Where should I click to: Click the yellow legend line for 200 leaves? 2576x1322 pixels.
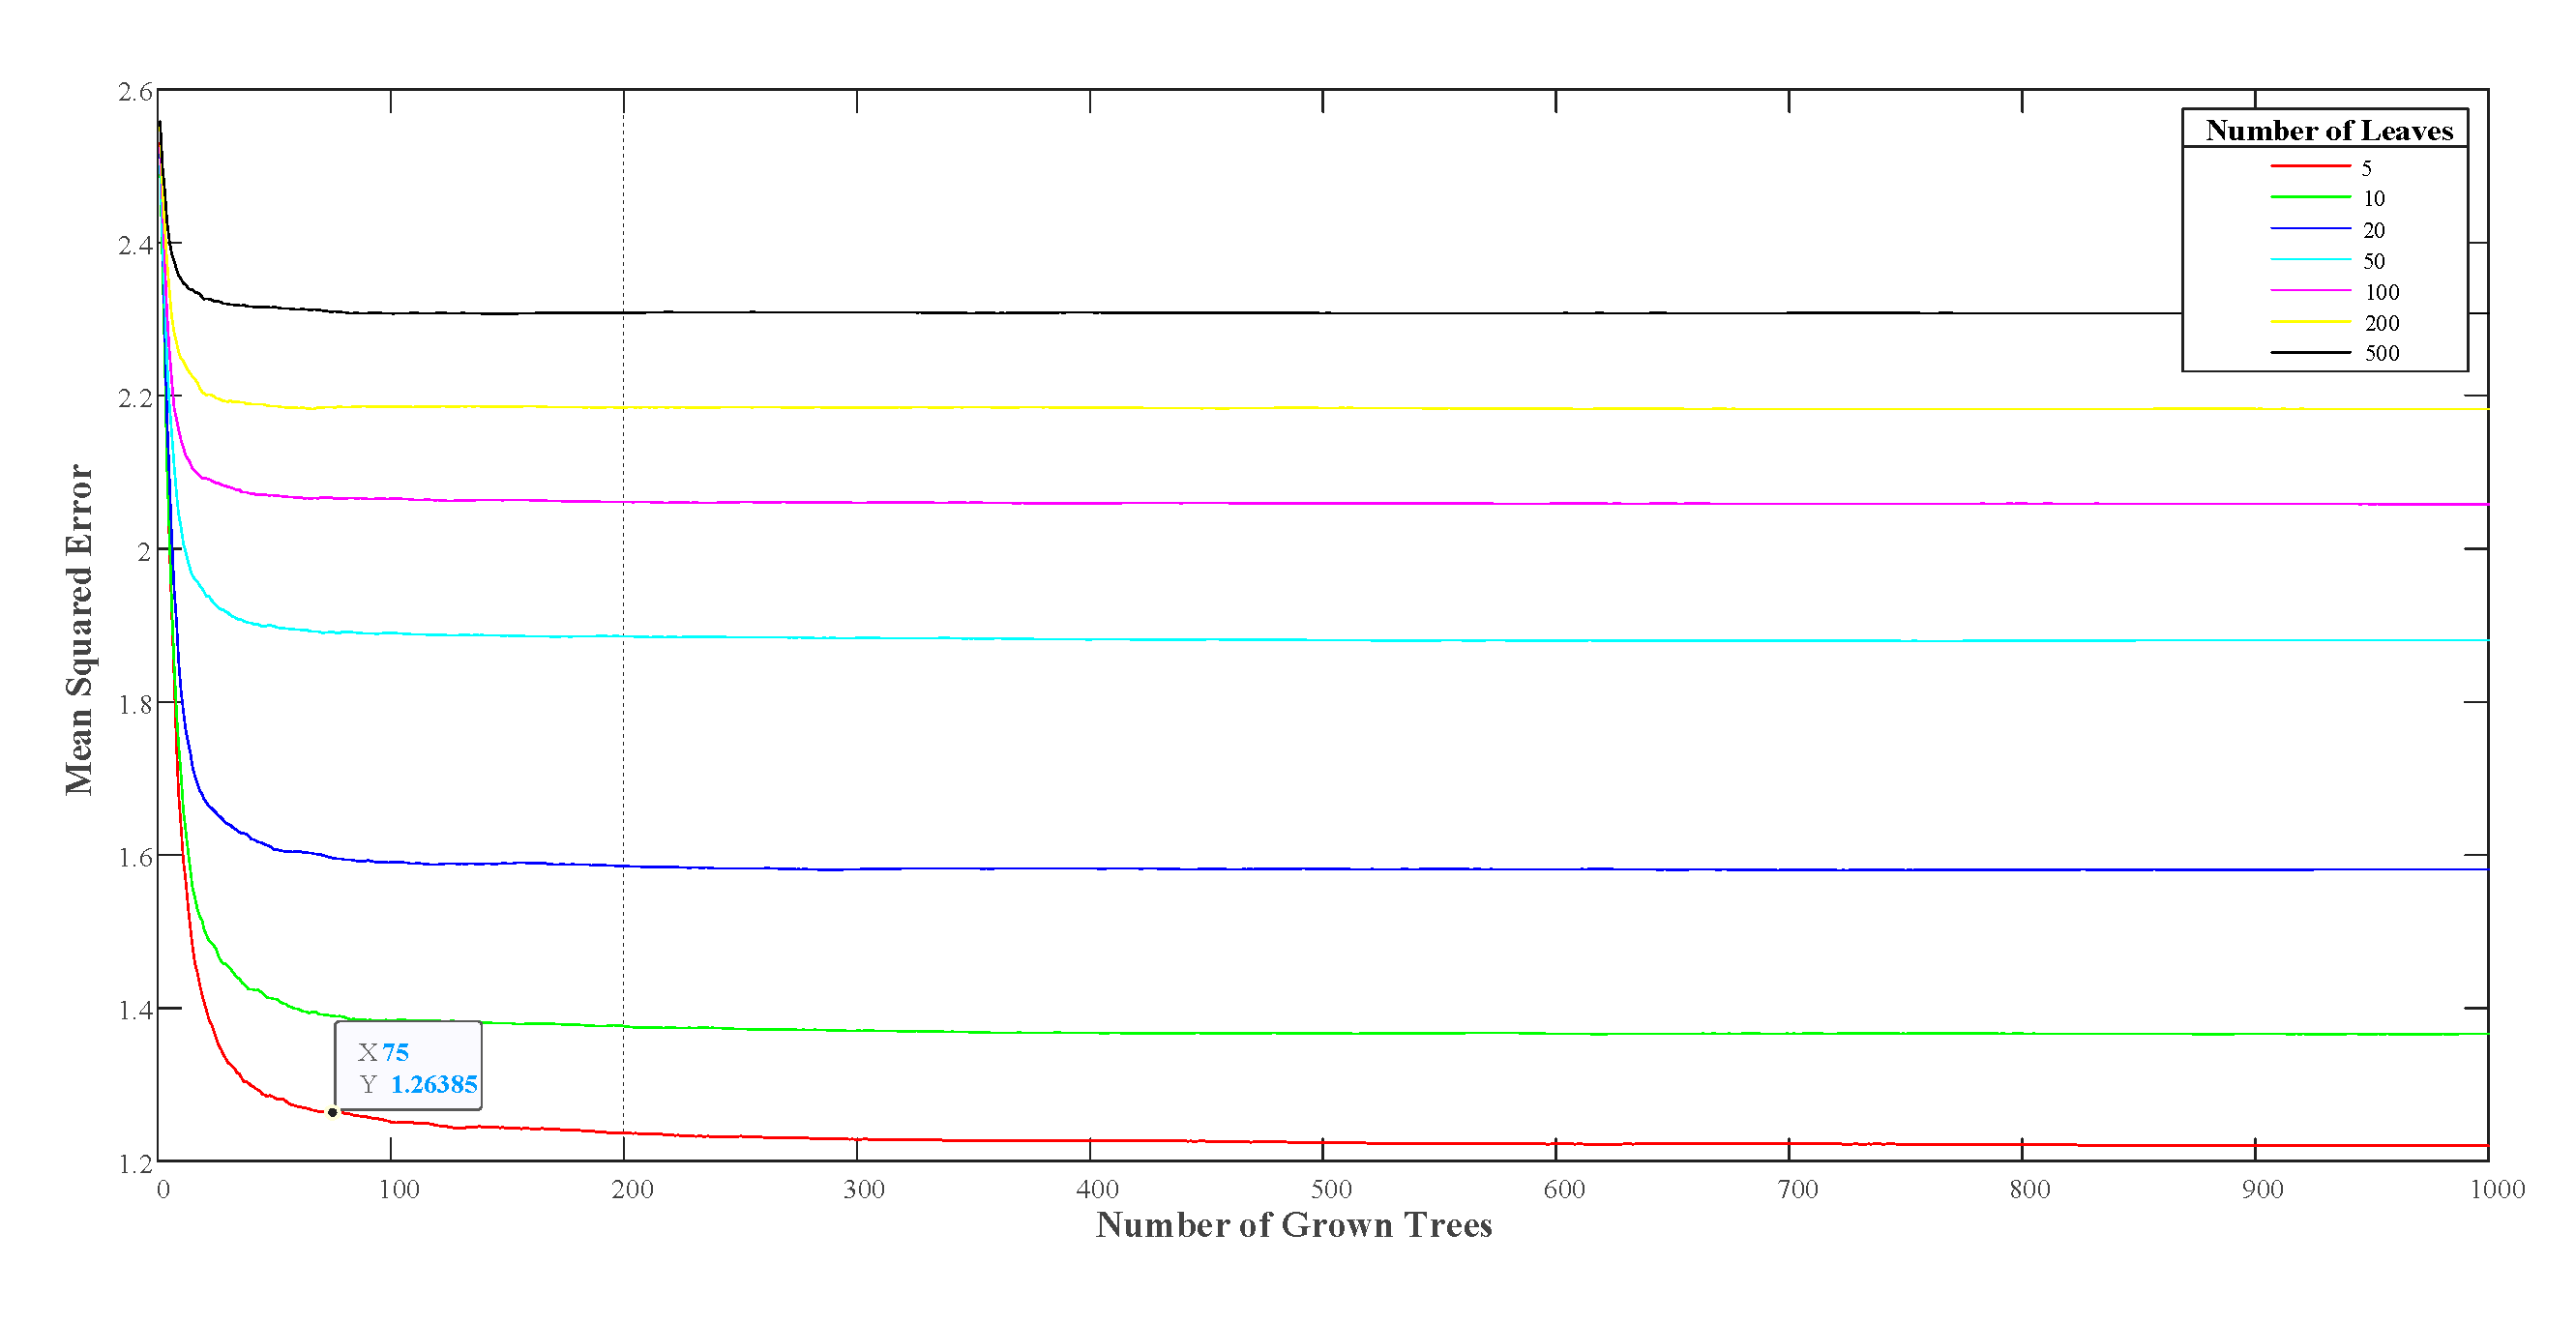[x=2309, y=322]
